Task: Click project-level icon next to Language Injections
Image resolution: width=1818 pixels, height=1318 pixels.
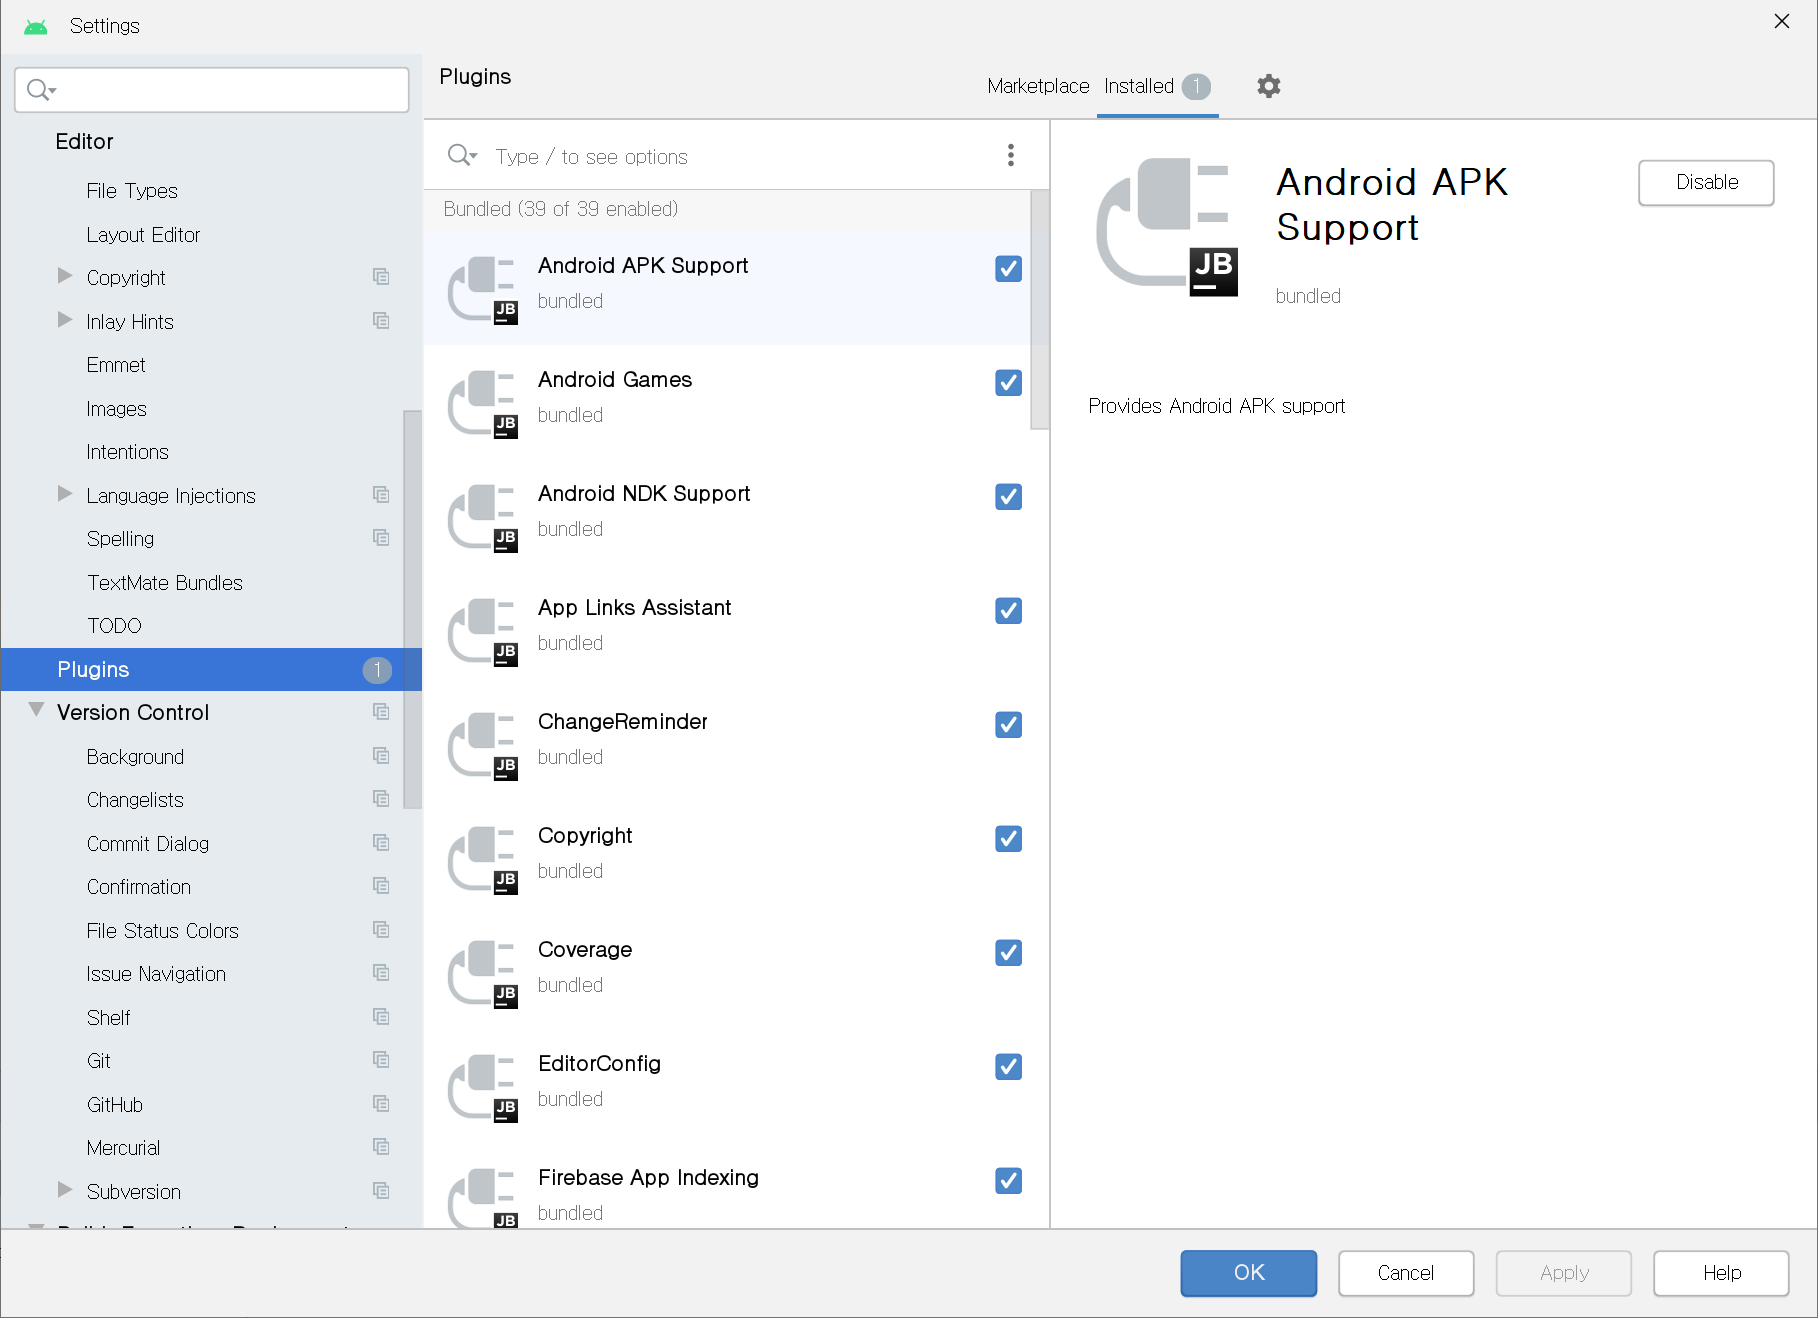Action: point(381,495)
